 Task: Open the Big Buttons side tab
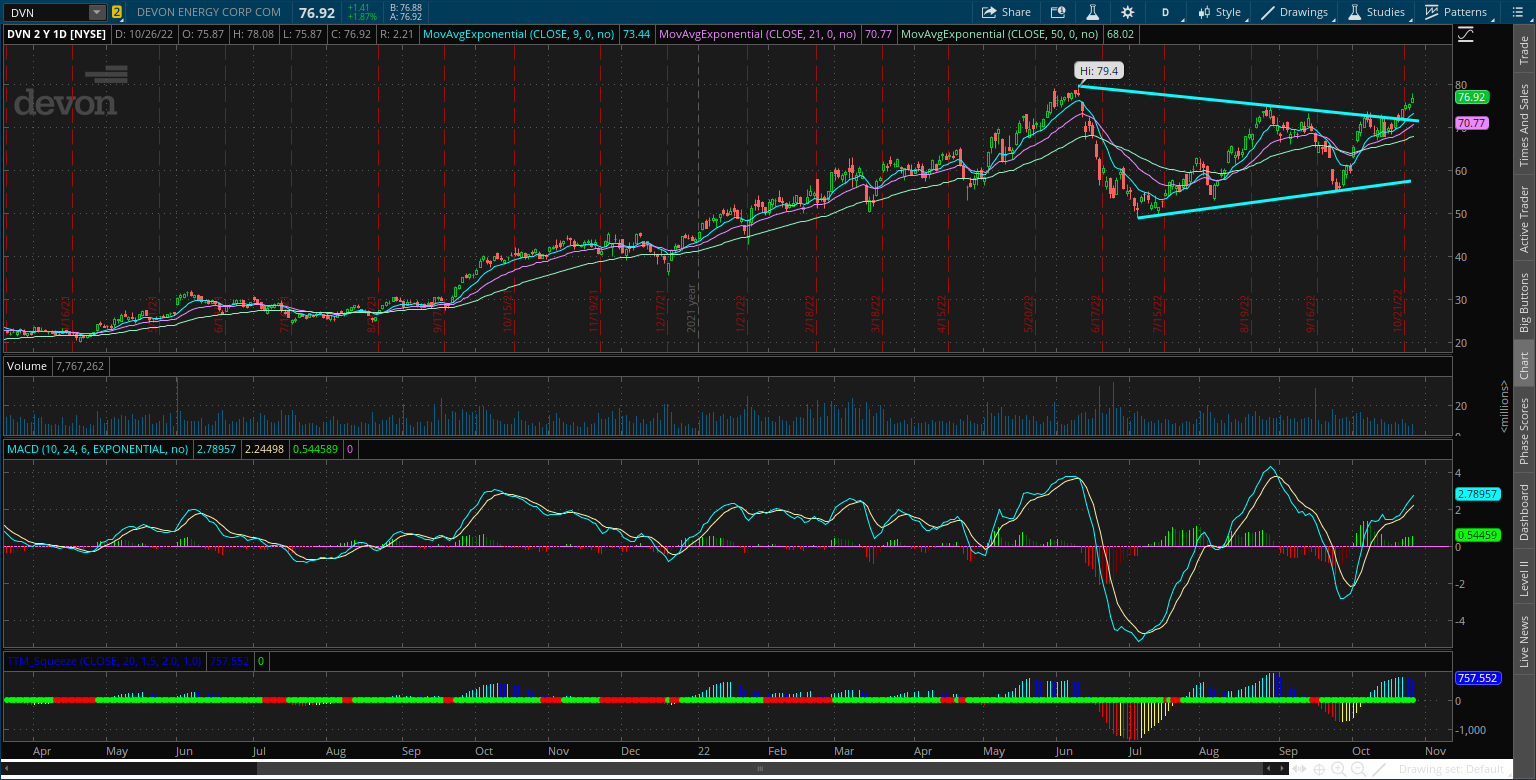pyautogui.click(x=1524, y=302)
